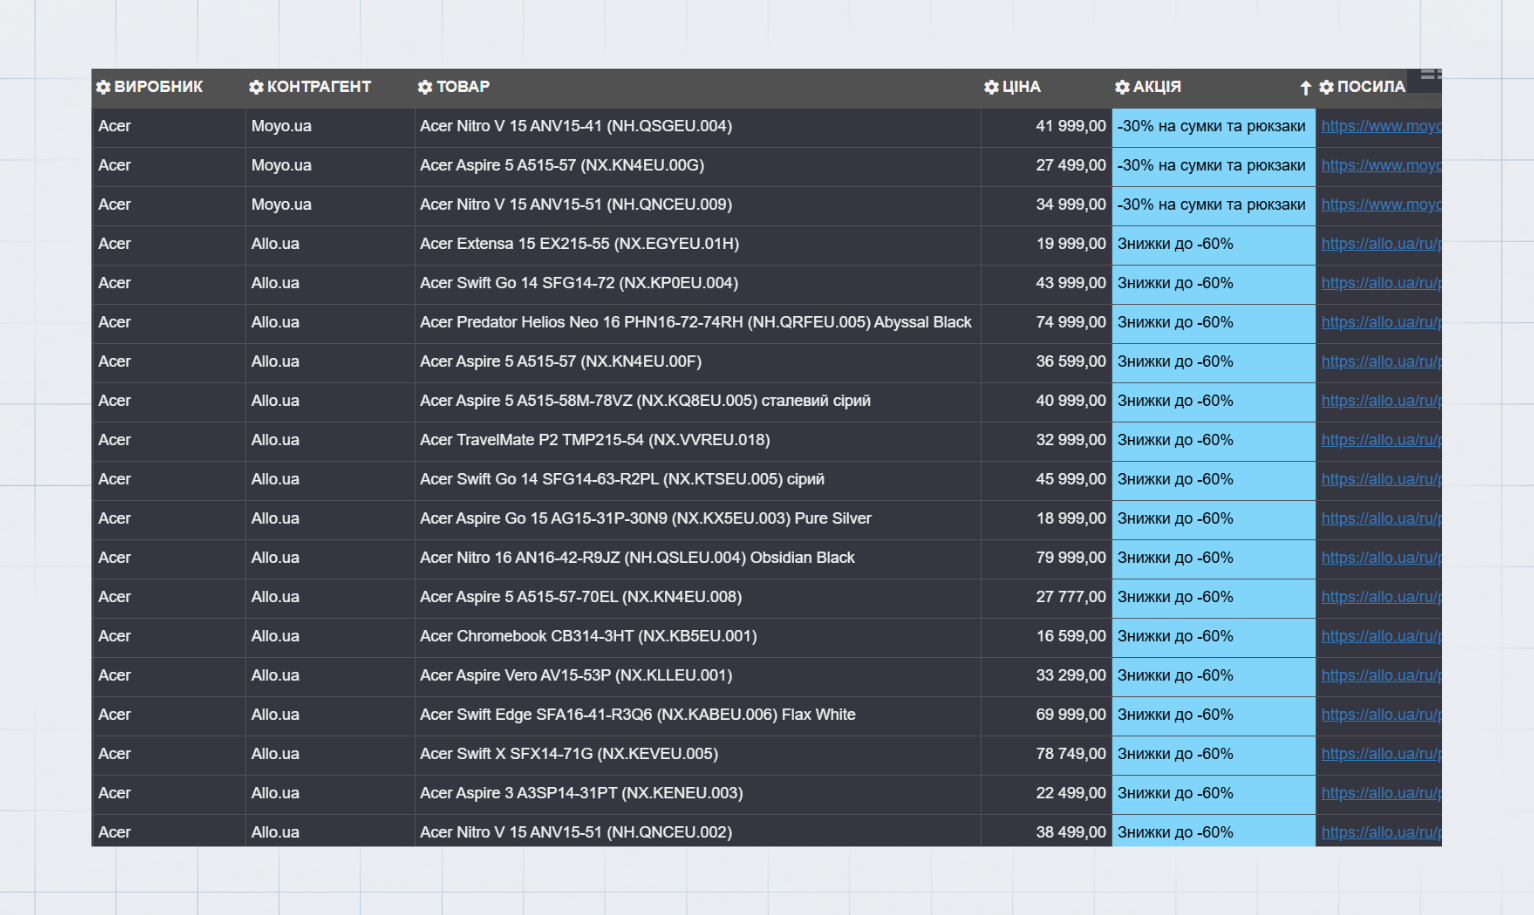Select Moyo.ua cell in Nitro V 15 ANV15-41 row
The width and height of the screenshot is (1534, 915).
tap(329, 126)
